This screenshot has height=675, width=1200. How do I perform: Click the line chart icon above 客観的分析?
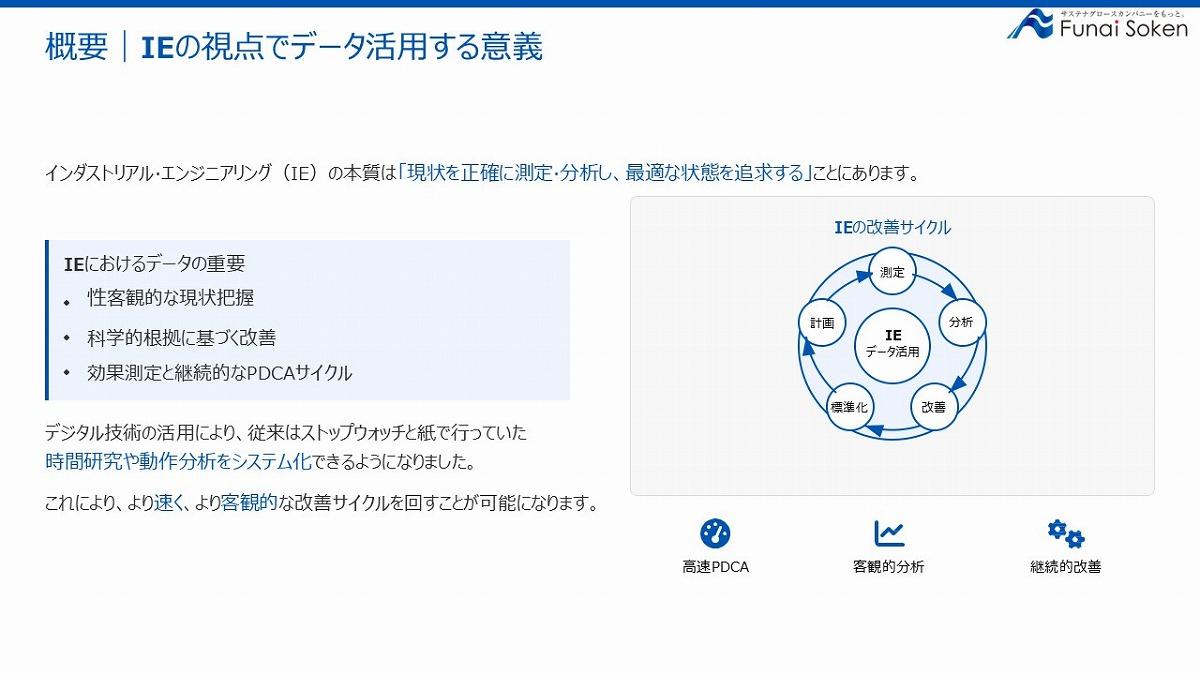888,533
